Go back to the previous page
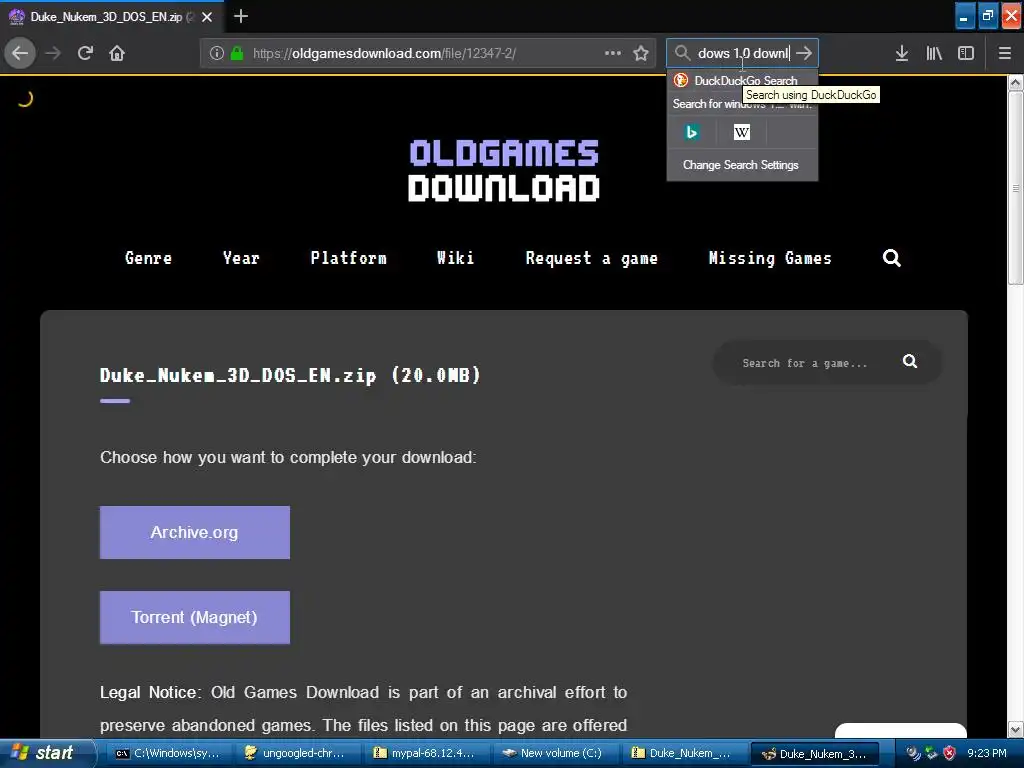Image resolution: width=1024 pixels, height=768 pixels. click(20, 53)
